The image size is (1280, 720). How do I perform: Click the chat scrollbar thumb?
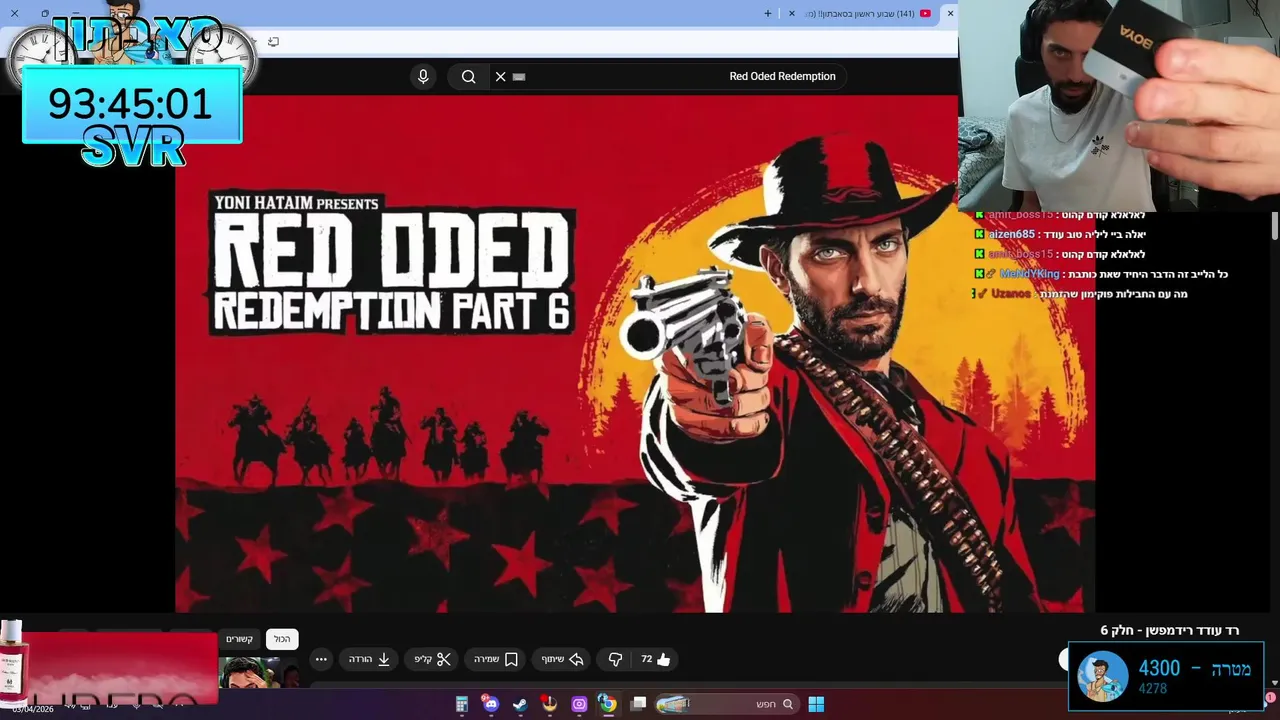[1275, 225]
